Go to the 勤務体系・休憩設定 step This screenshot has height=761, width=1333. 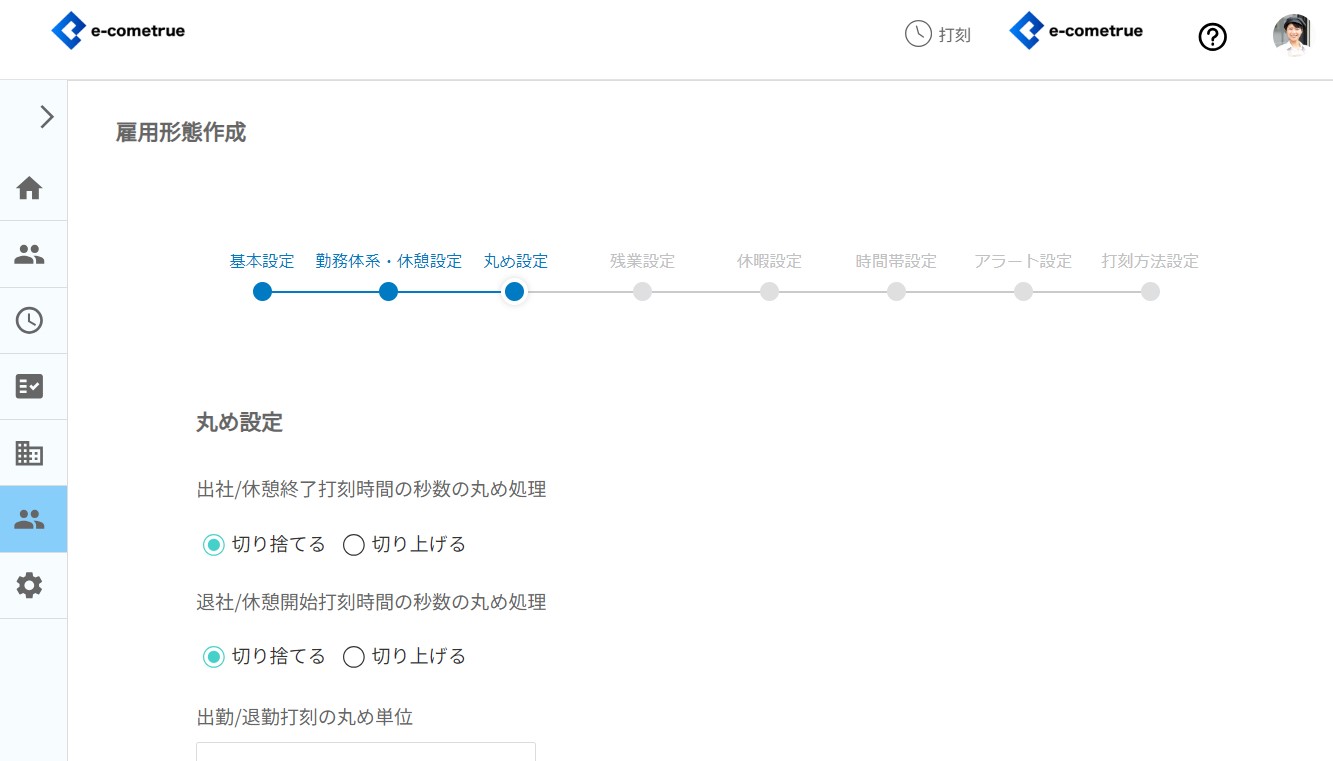[x=389, y=291]
